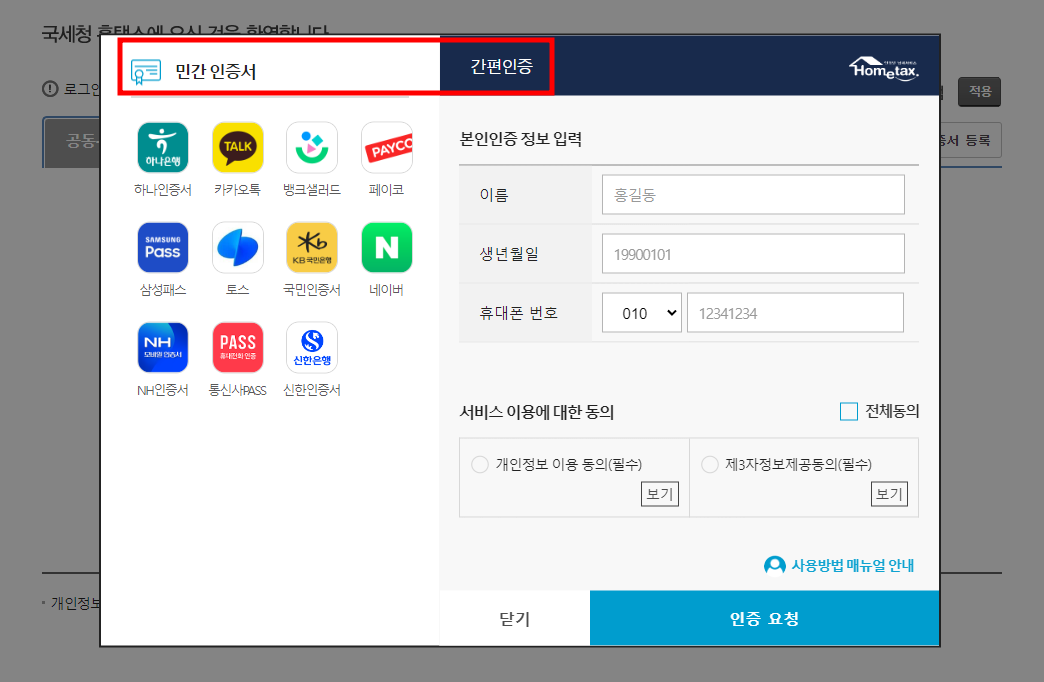Click the 이름 input field
Screen dimensions: 1044x682
(x=753, y=194)
